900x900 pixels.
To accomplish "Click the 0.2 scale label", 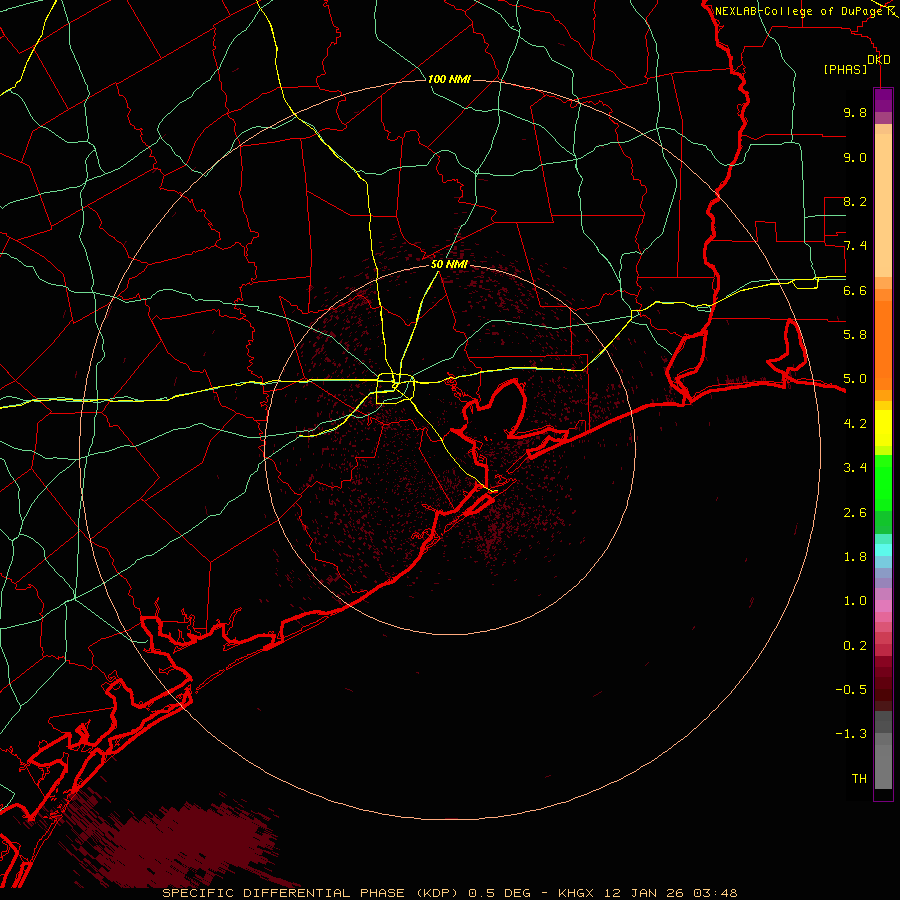I will (x=855, y=646).
